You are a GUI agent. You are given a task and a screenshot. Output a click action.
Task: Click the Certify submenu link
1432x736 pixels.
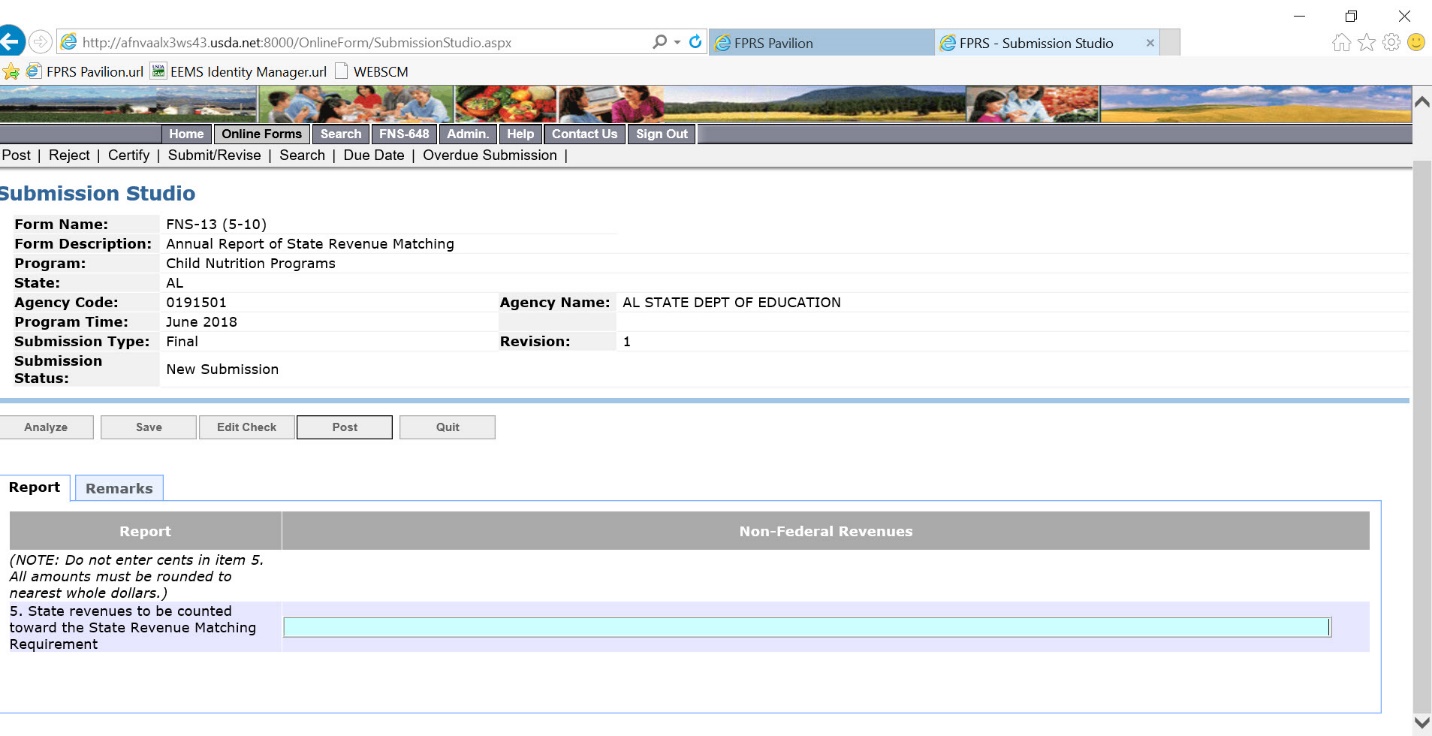click(x=129, y=155)
